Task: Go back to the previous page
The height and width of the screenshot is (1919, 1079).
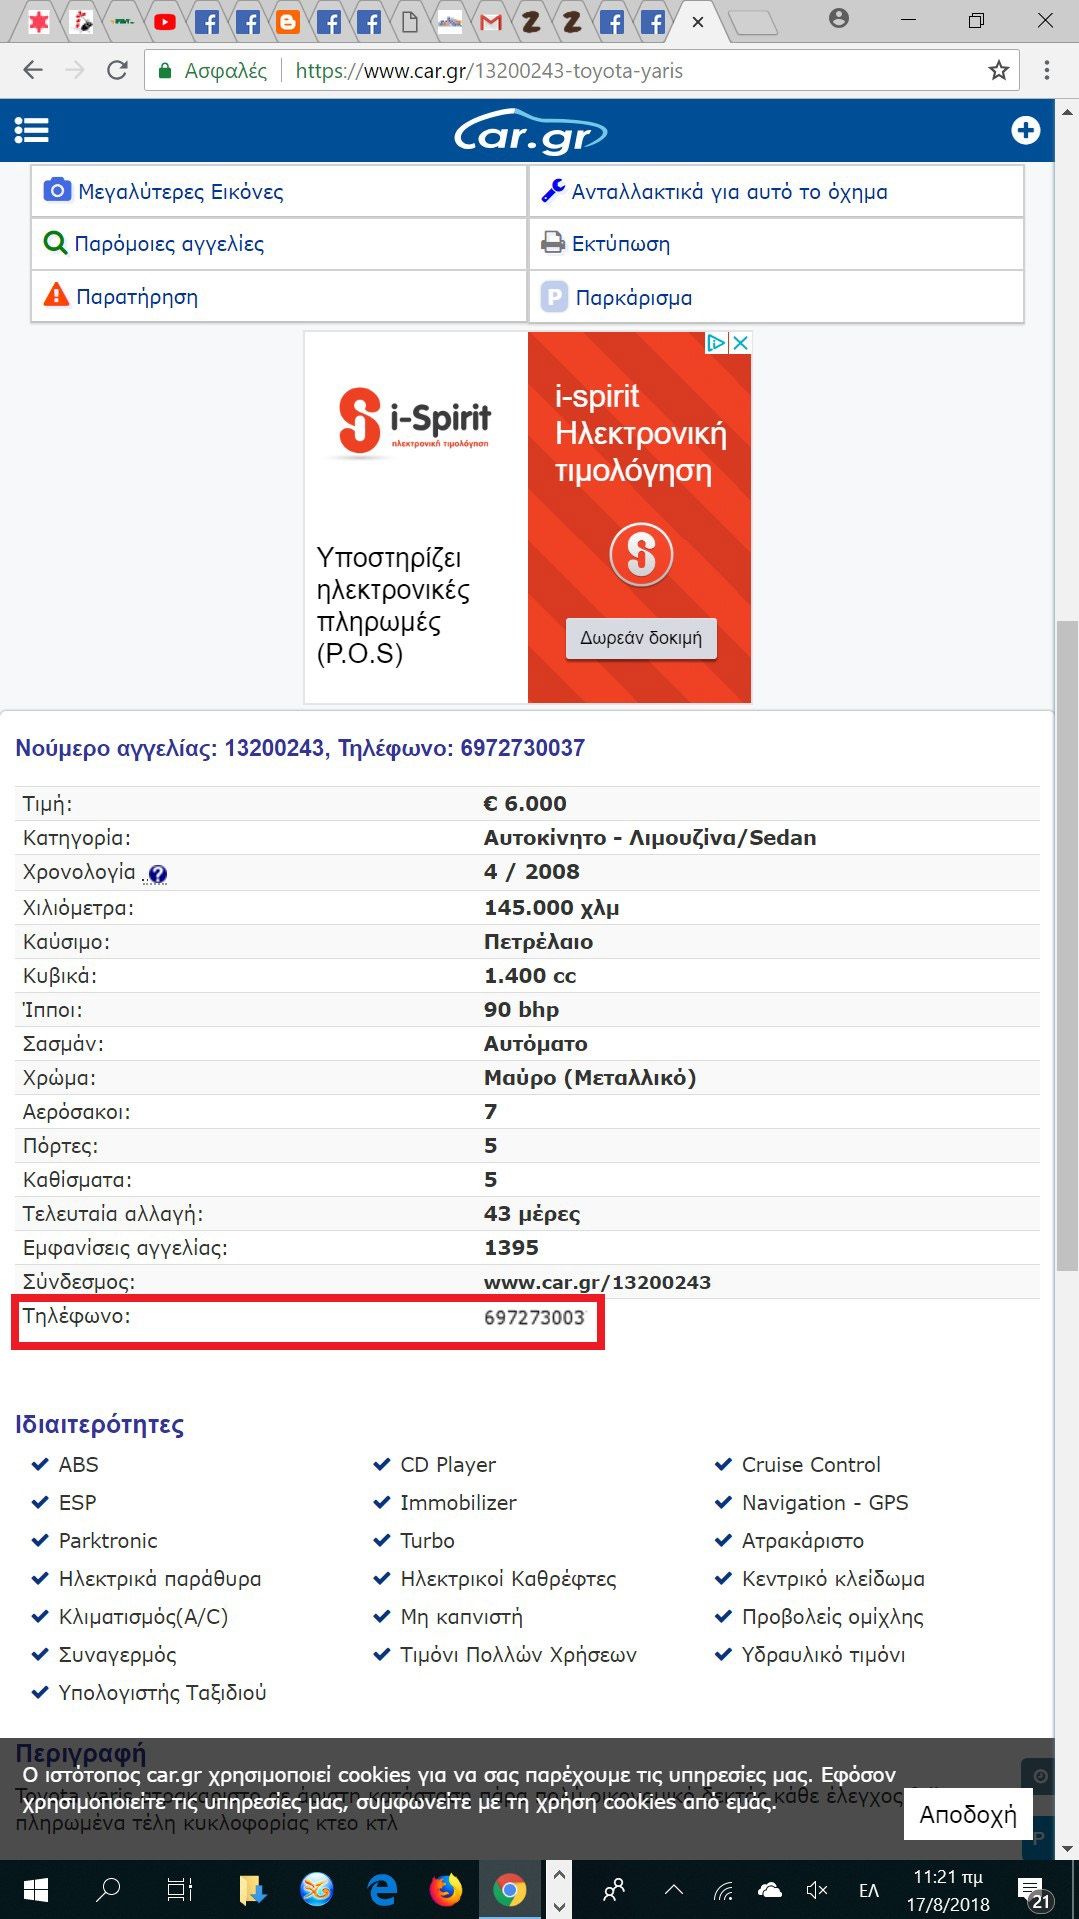Action: pos(33,71)
